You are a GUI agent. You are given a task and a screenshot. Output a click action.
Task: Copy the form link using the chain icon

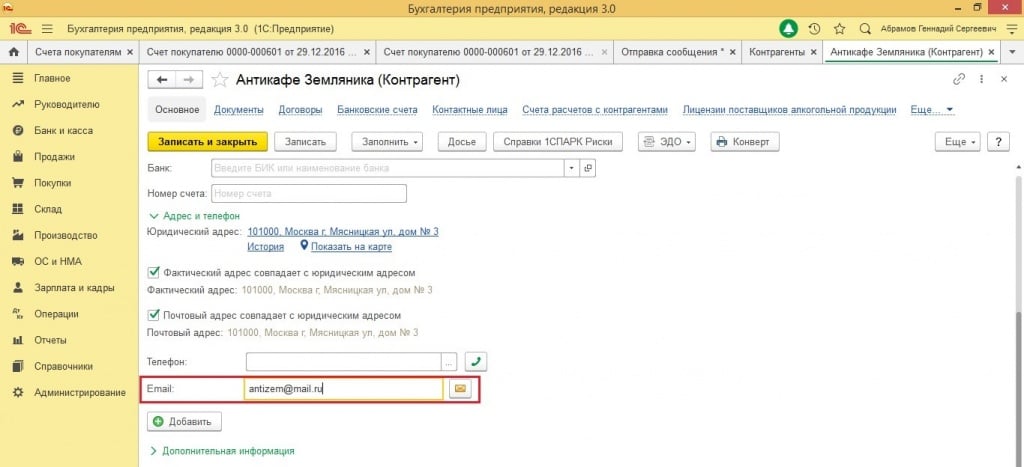[x=960, y=79]
